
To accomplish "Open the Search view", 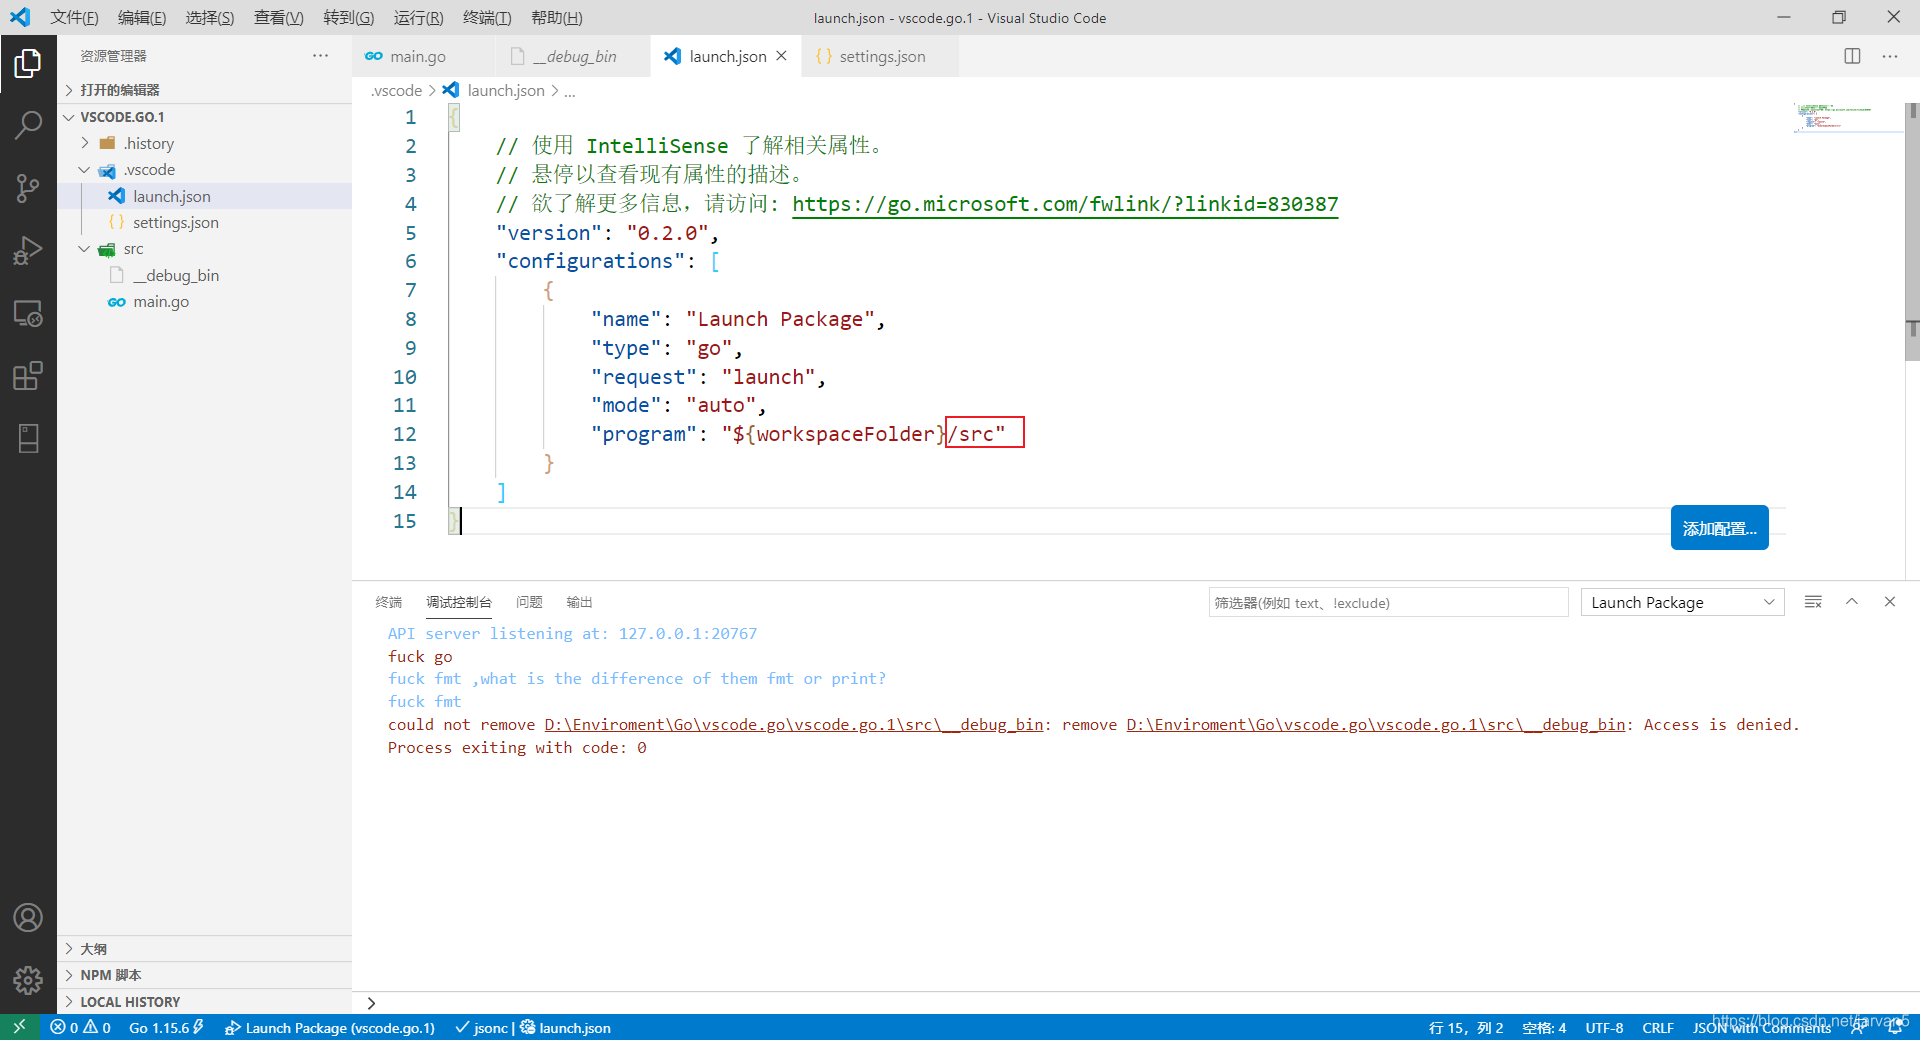I will (28, 126).
